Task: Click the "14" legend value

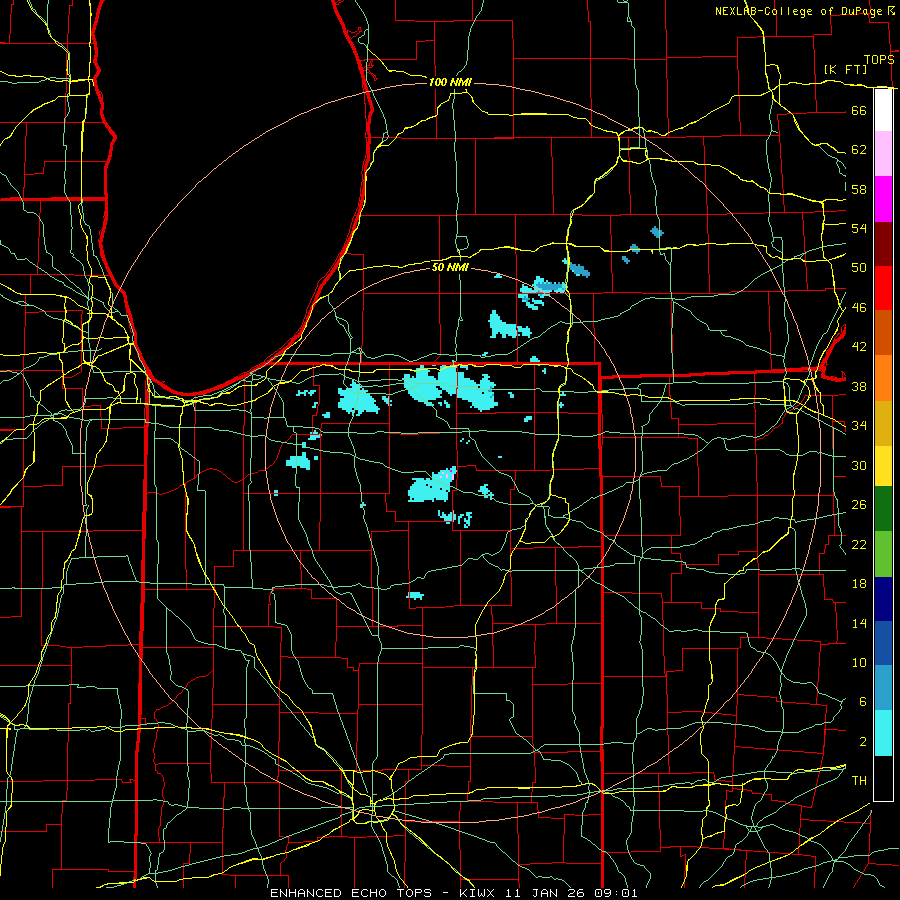Action: tap(859, 623)
